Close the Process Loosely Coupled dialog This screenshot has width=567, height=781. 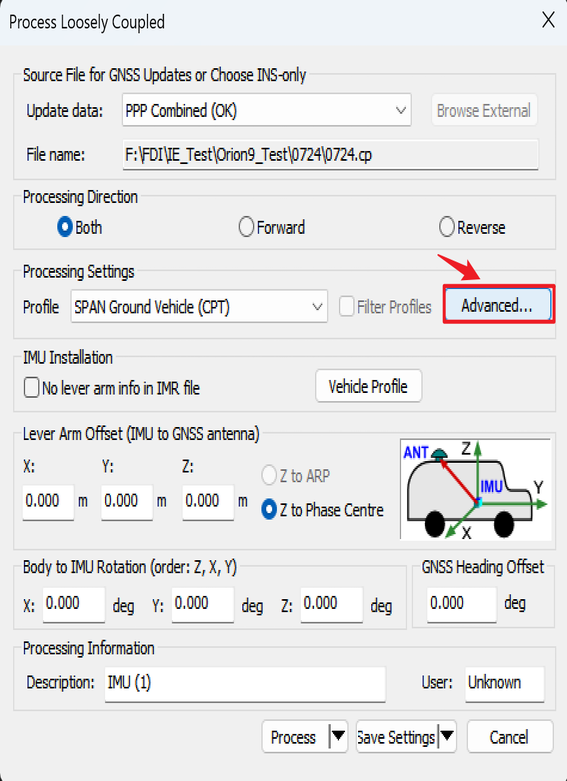pos(548,20)
